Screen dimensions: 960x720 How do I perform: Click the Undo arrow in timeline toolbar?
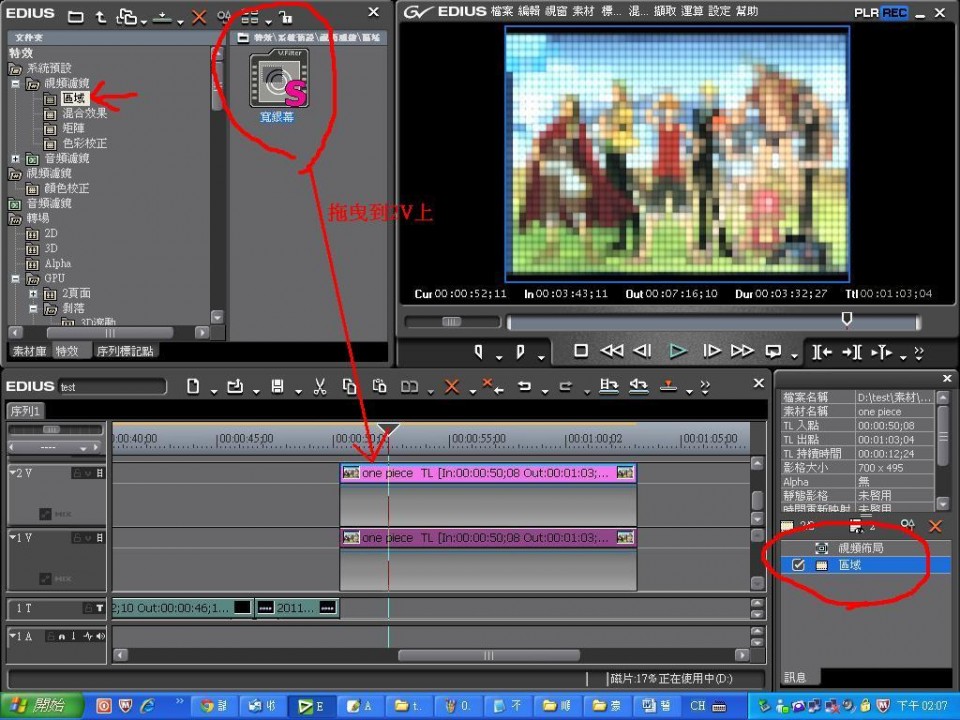coord(523,387)
